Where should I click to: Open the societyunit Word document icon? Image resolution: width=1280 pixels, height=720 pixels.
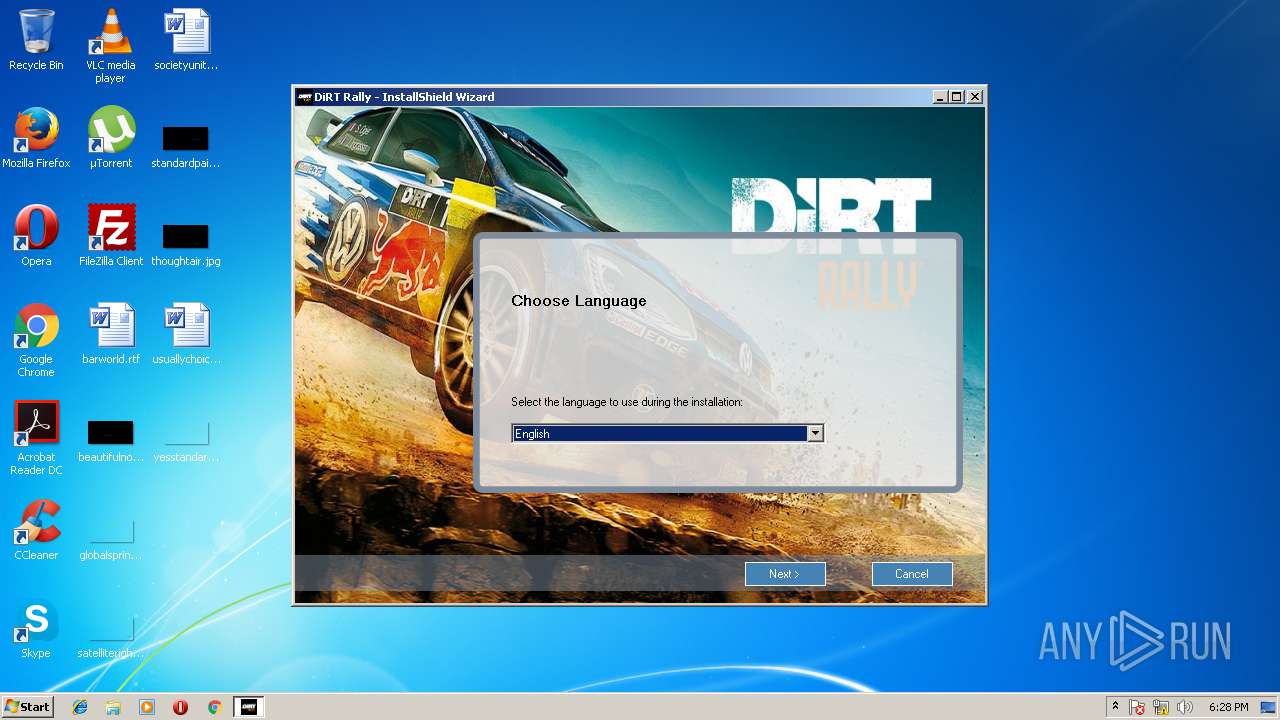(186, 40)
